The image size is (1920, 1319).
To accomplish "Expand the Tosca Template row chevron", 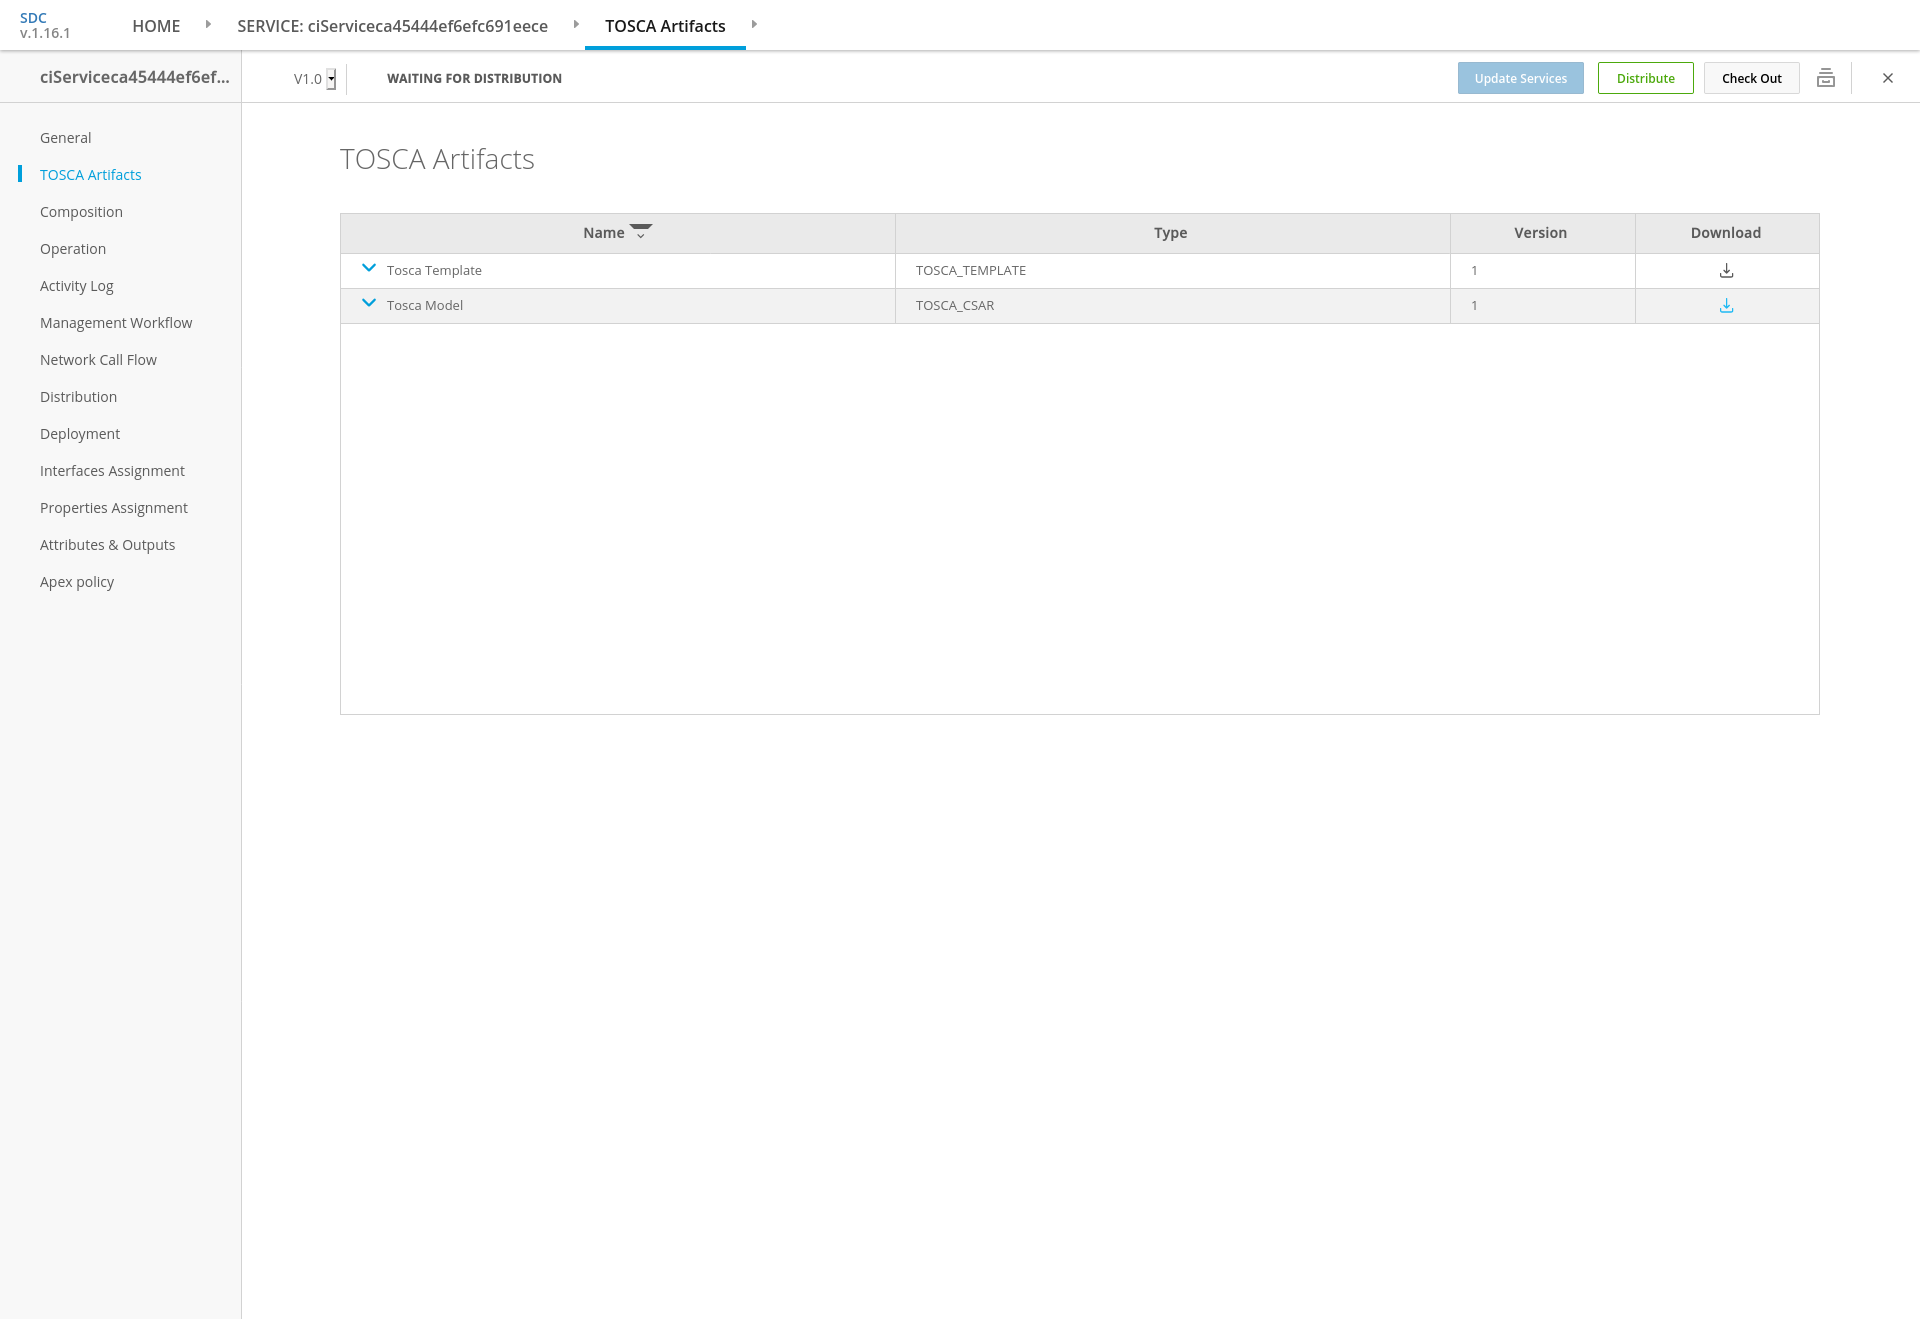I will (368, 268).
